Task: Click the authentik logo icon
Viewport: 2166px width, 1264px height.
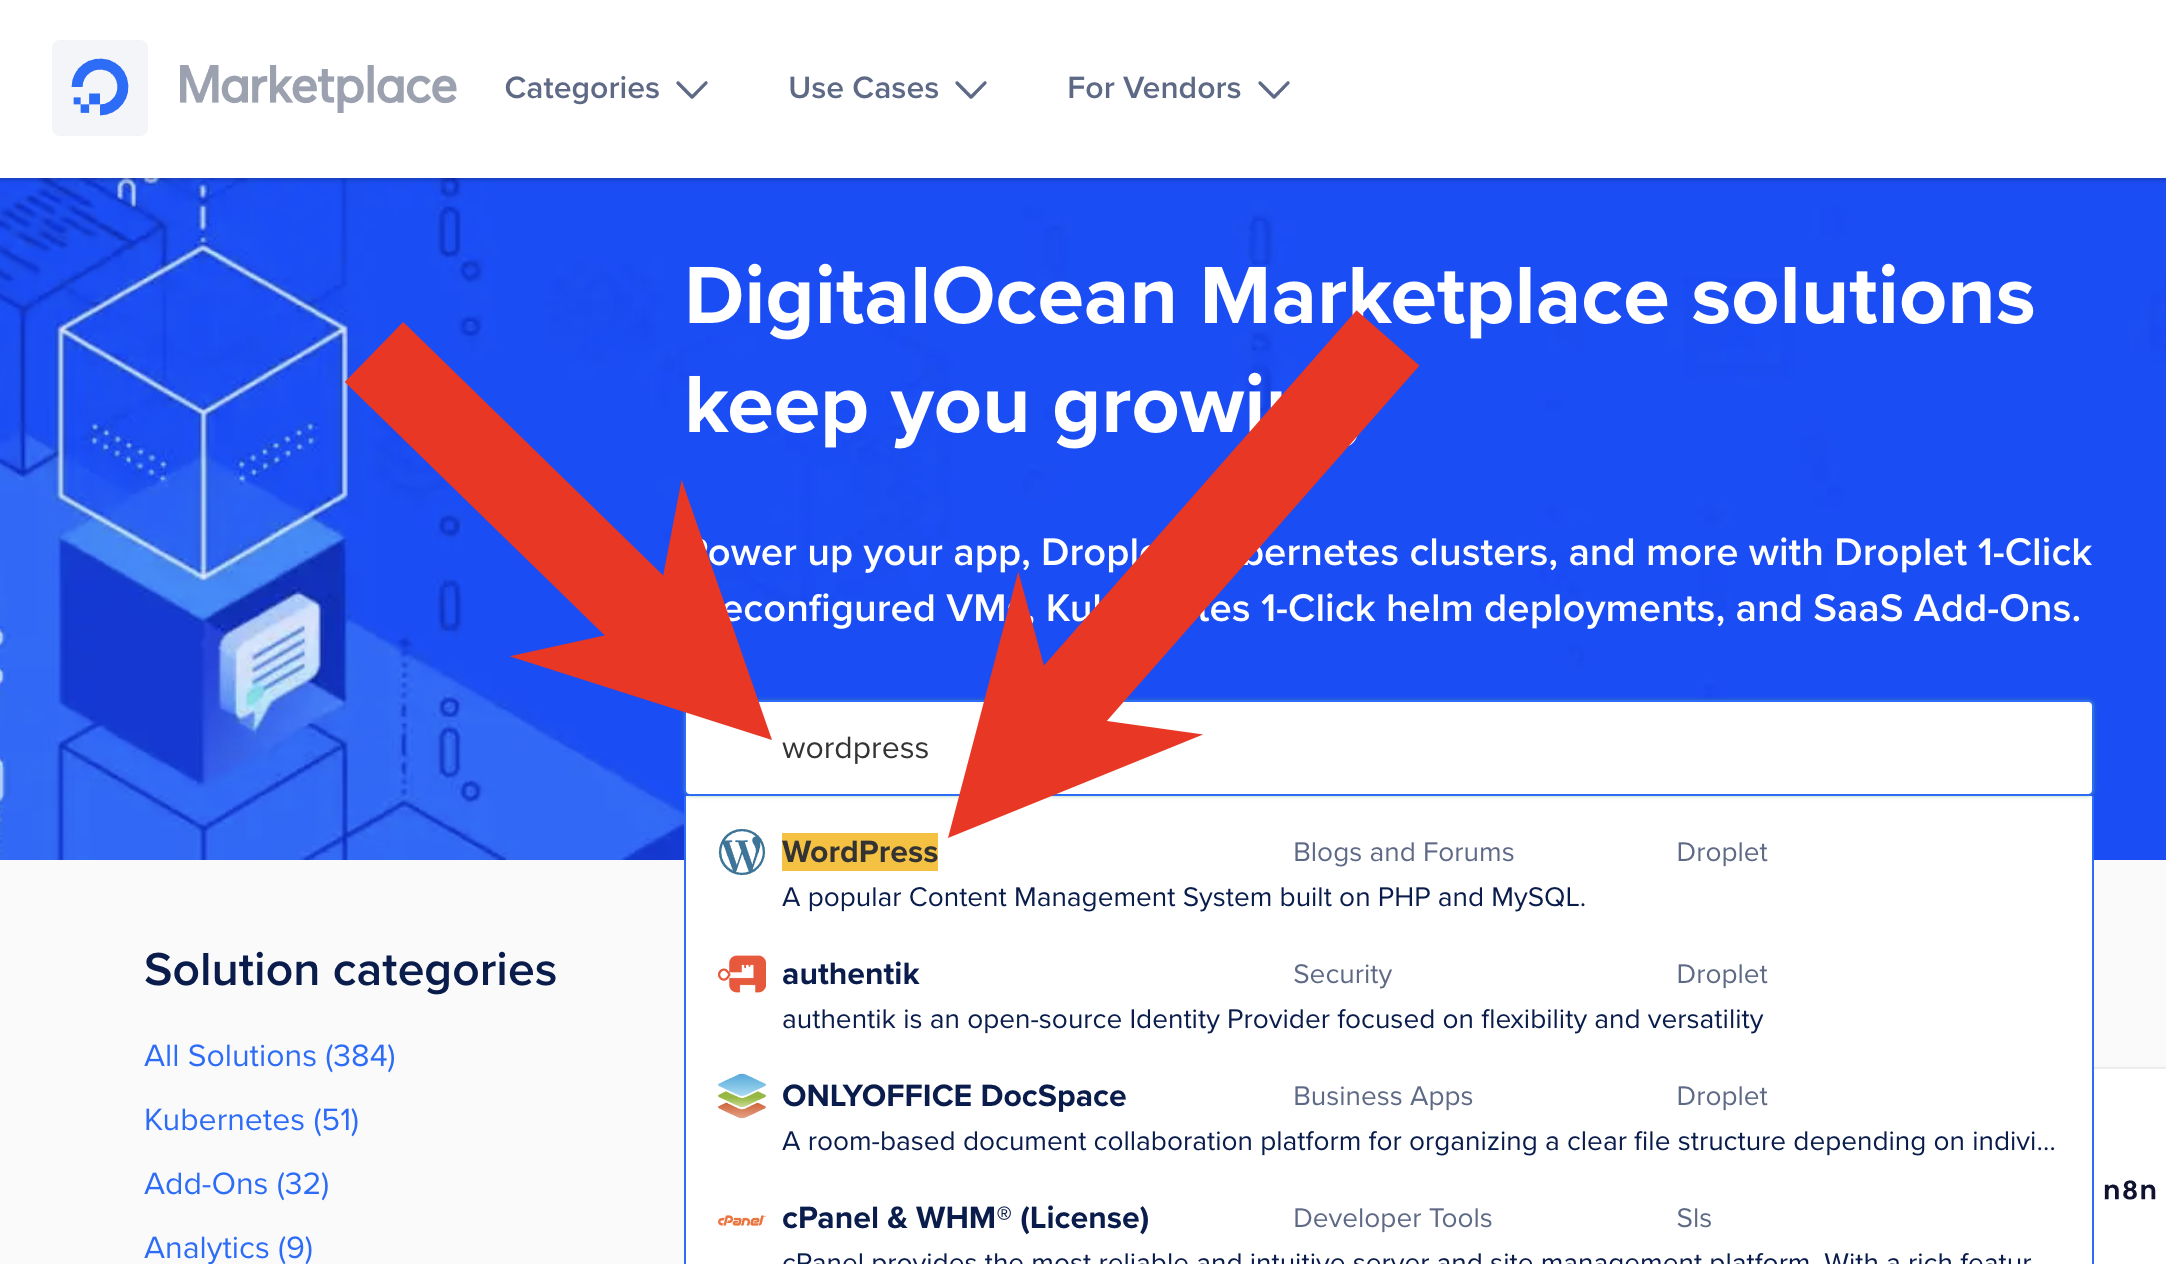Action: click(x=741, y=974)
